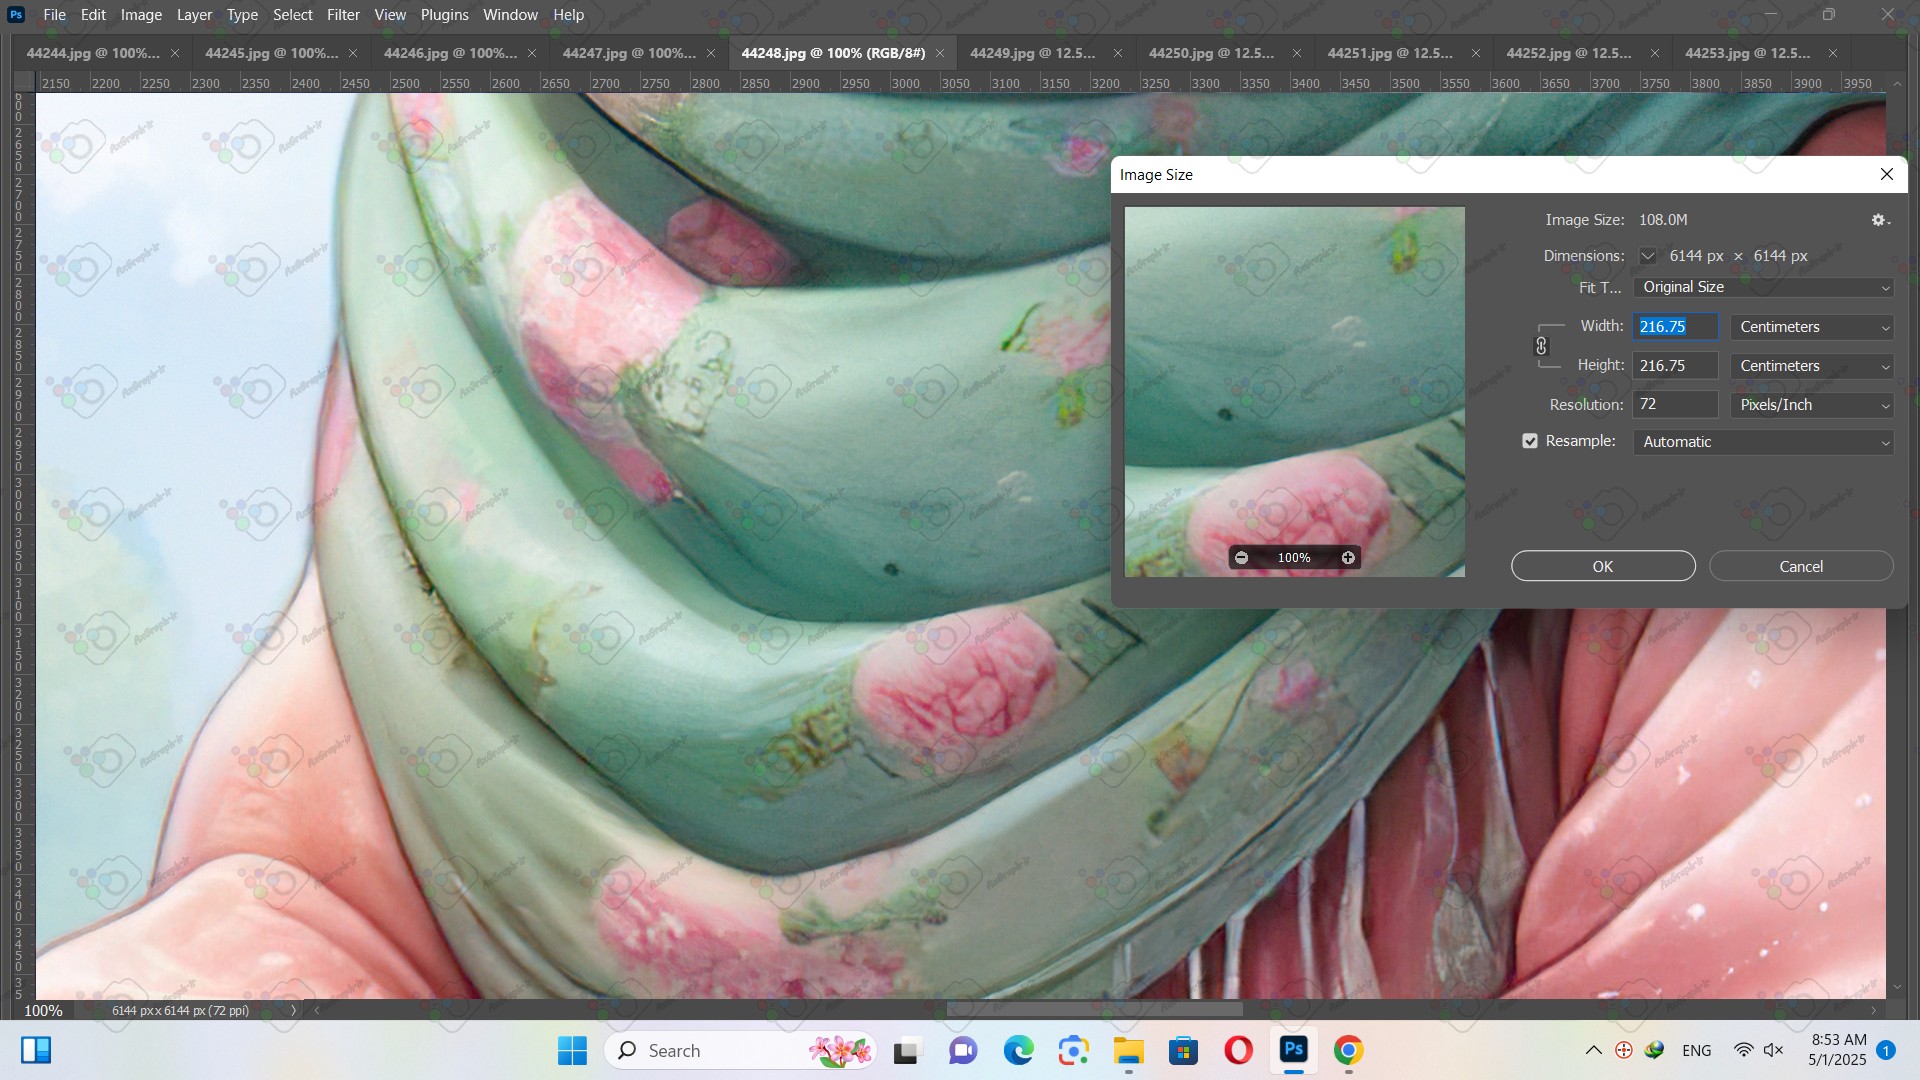Open Microsoft Store from taskbar
Image resolution: width=1920 pixels, height=1080 pixels.
pos(1183,1050)
